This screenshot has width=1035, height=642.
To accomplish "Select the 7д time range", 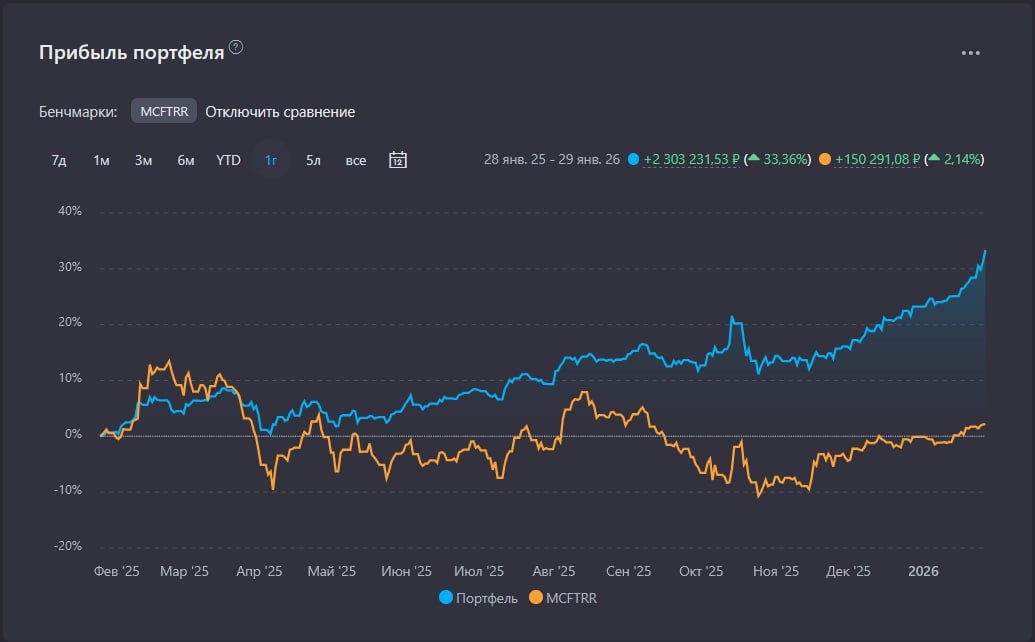I will [59, 160].
